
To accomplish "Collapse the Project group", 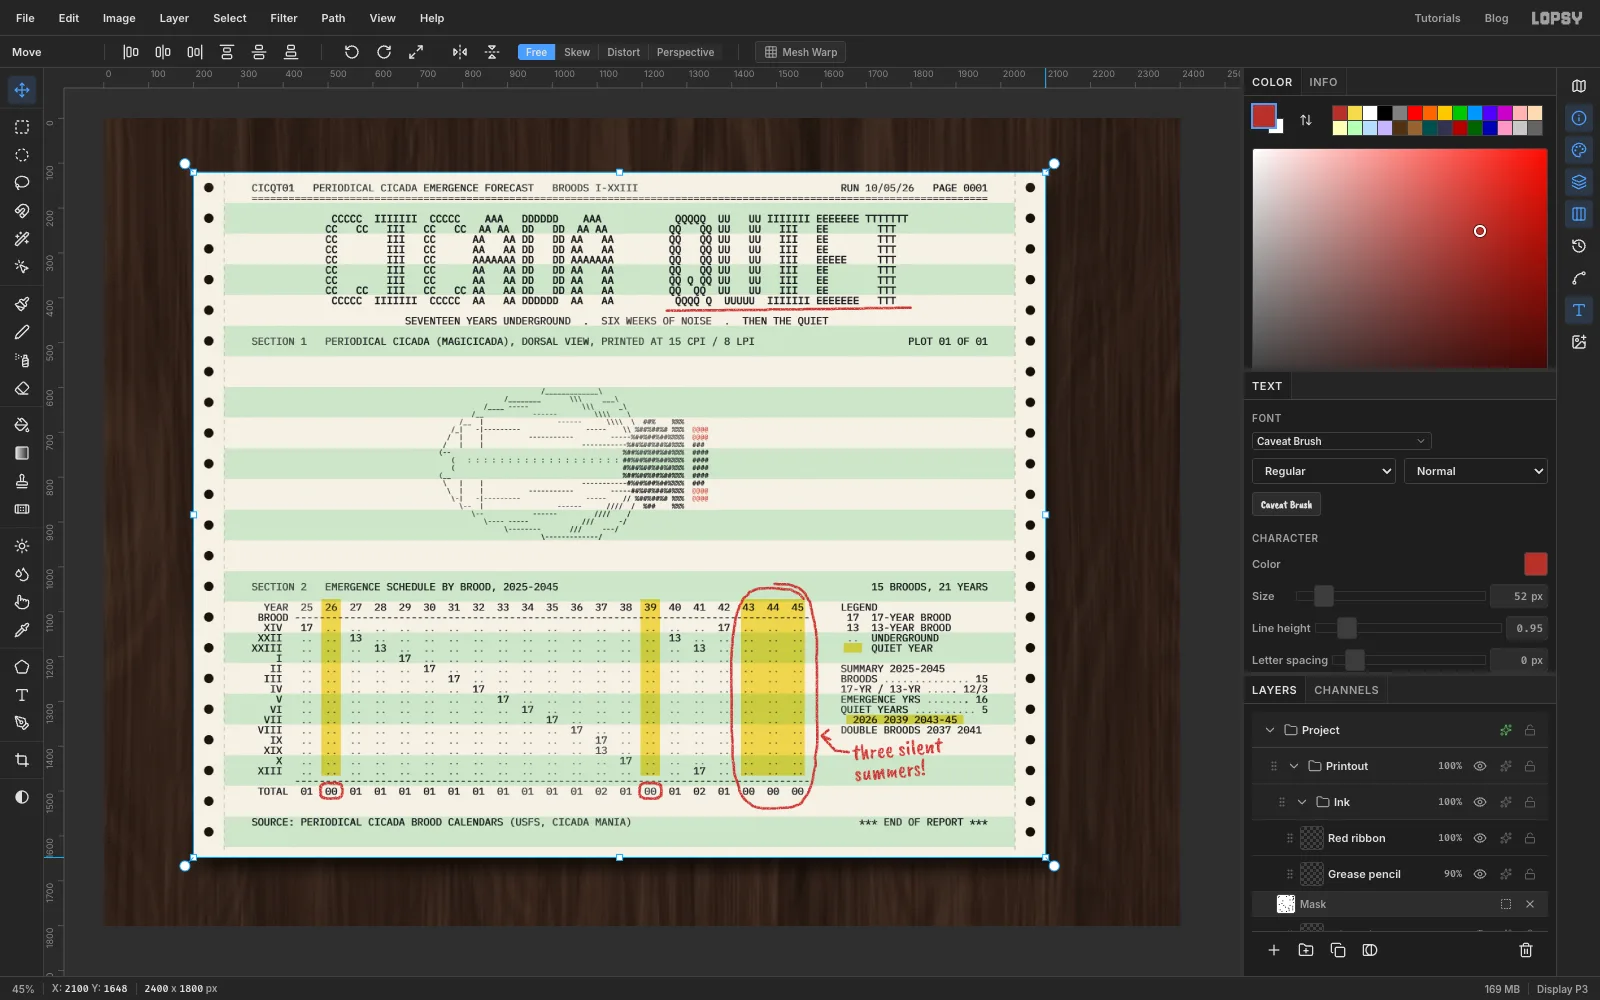I will 1270,730.
